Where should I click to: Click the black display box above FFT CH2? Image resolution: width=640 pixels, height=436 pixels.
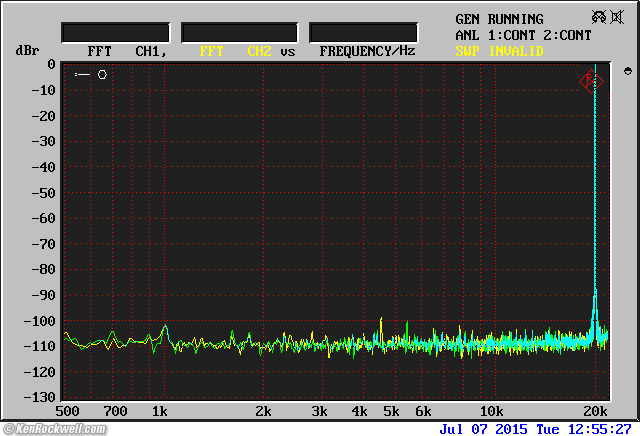[240, 32]
